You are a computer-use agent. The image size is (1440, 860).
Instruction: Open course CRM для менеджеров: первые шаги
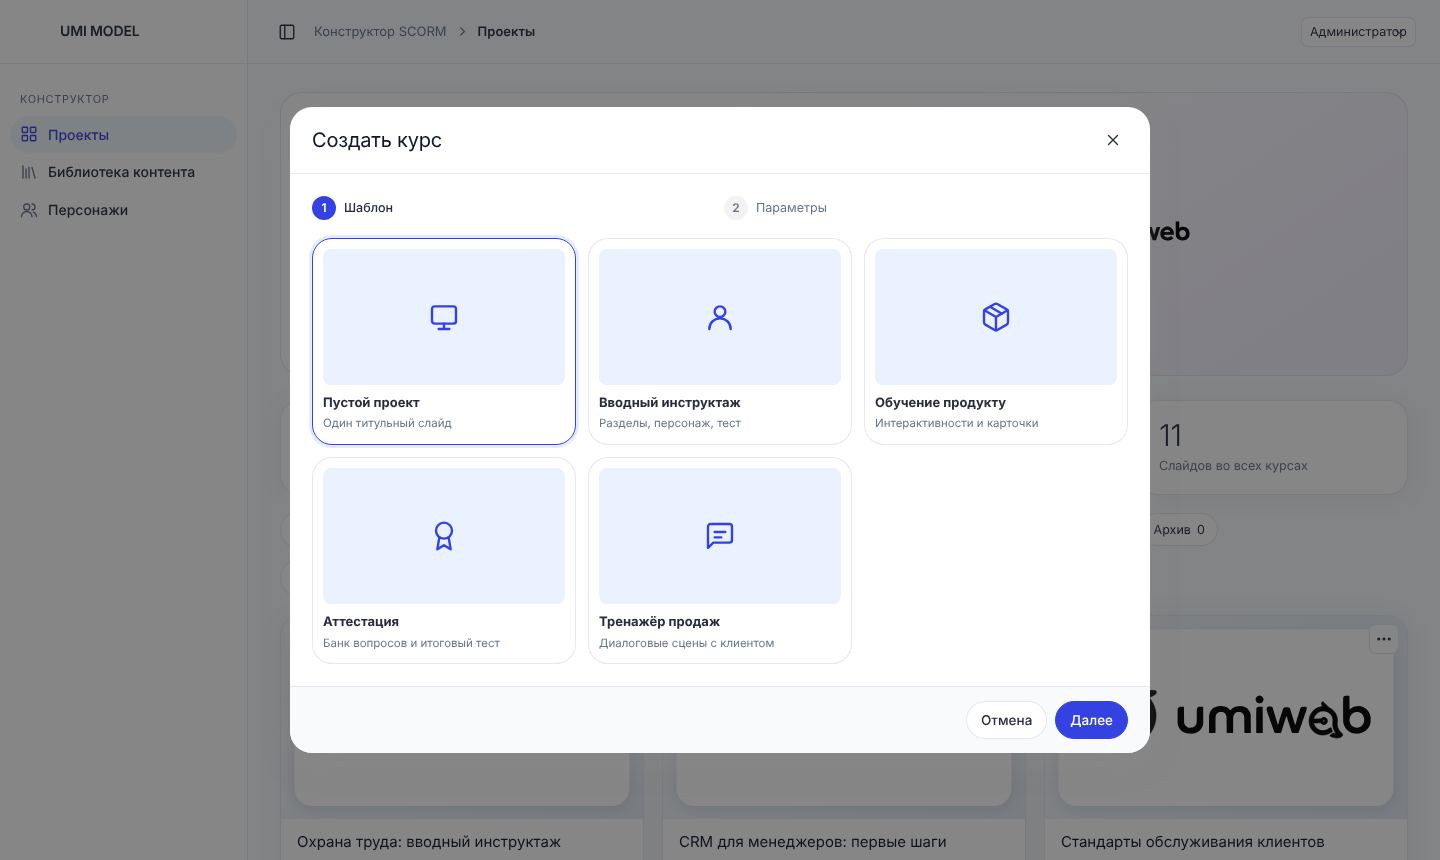[x=812, y=842]
